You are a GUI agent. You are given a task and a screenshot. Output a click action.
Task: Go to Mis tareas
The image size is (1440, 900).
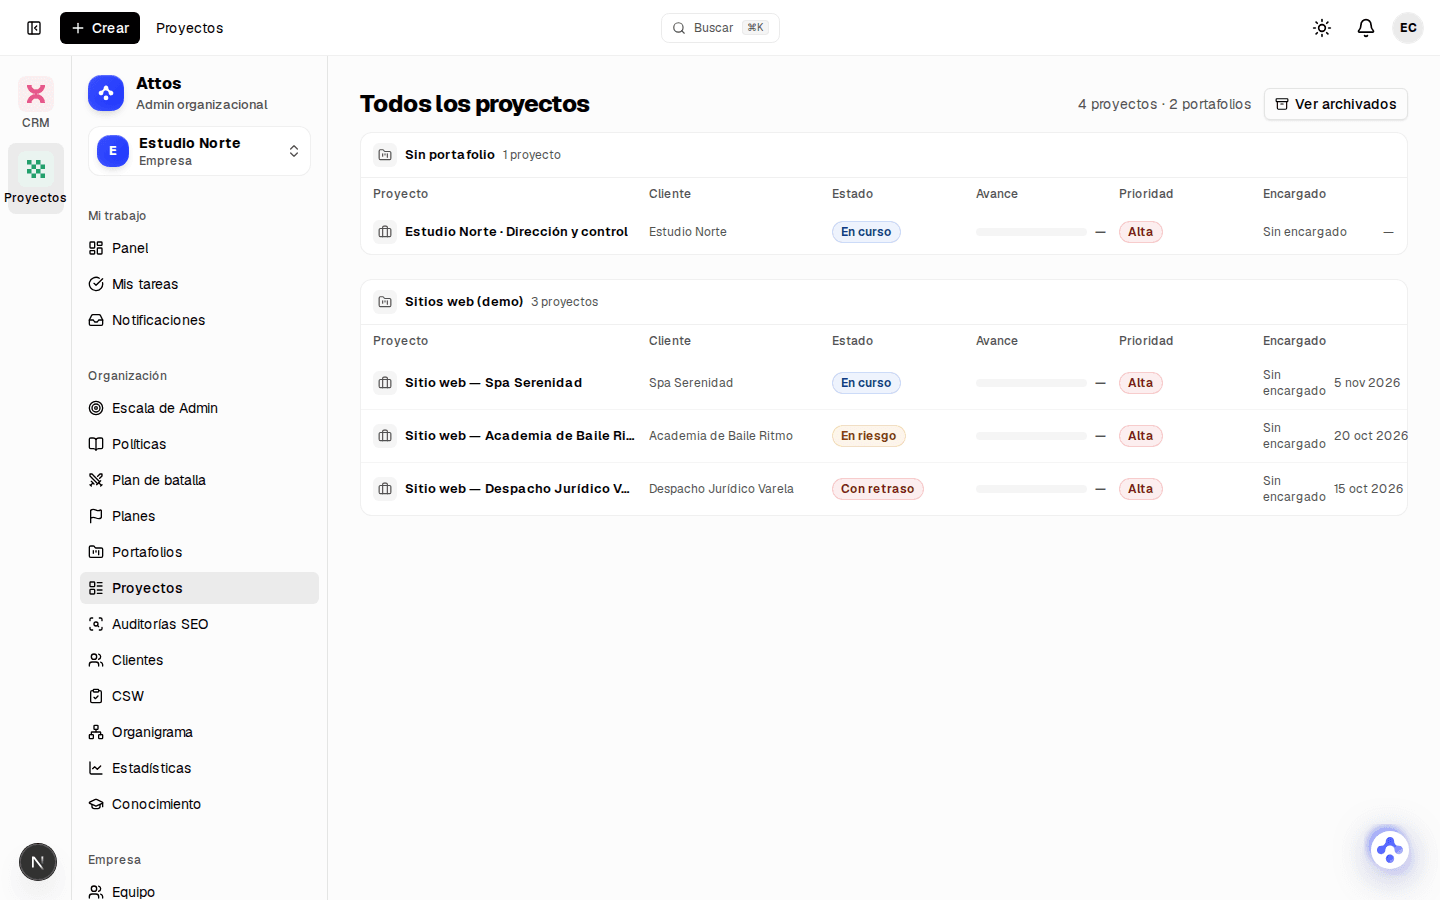tap(199, 284)
